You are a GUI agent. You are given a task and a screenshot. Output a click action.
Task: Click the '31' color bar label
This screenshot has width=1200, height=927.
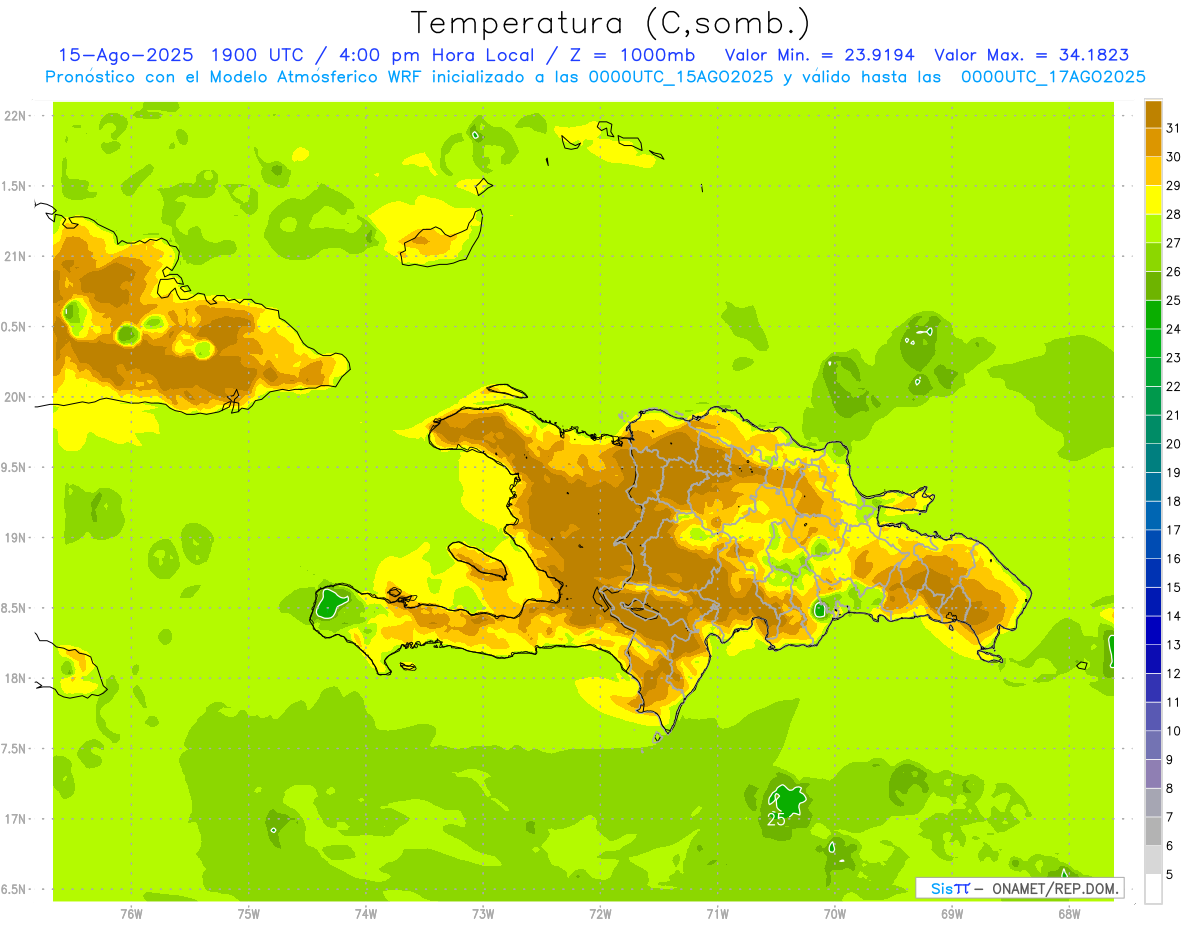(x=1174, y=128)
